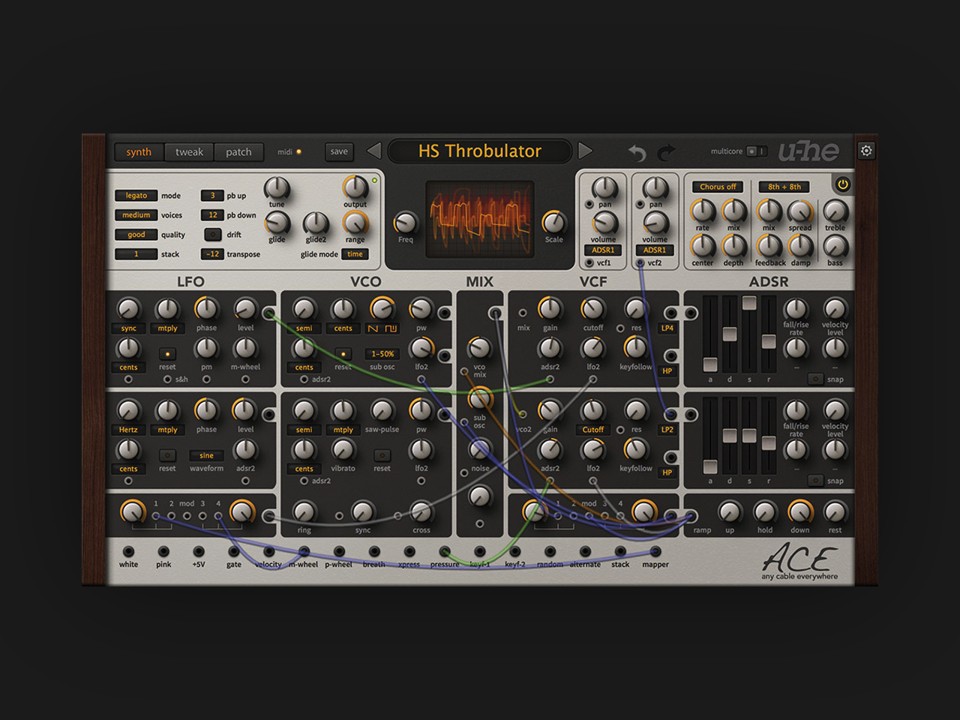Click the alternate source jack
The height and width of the screenshot is (720, 960).
pos(585,552)
